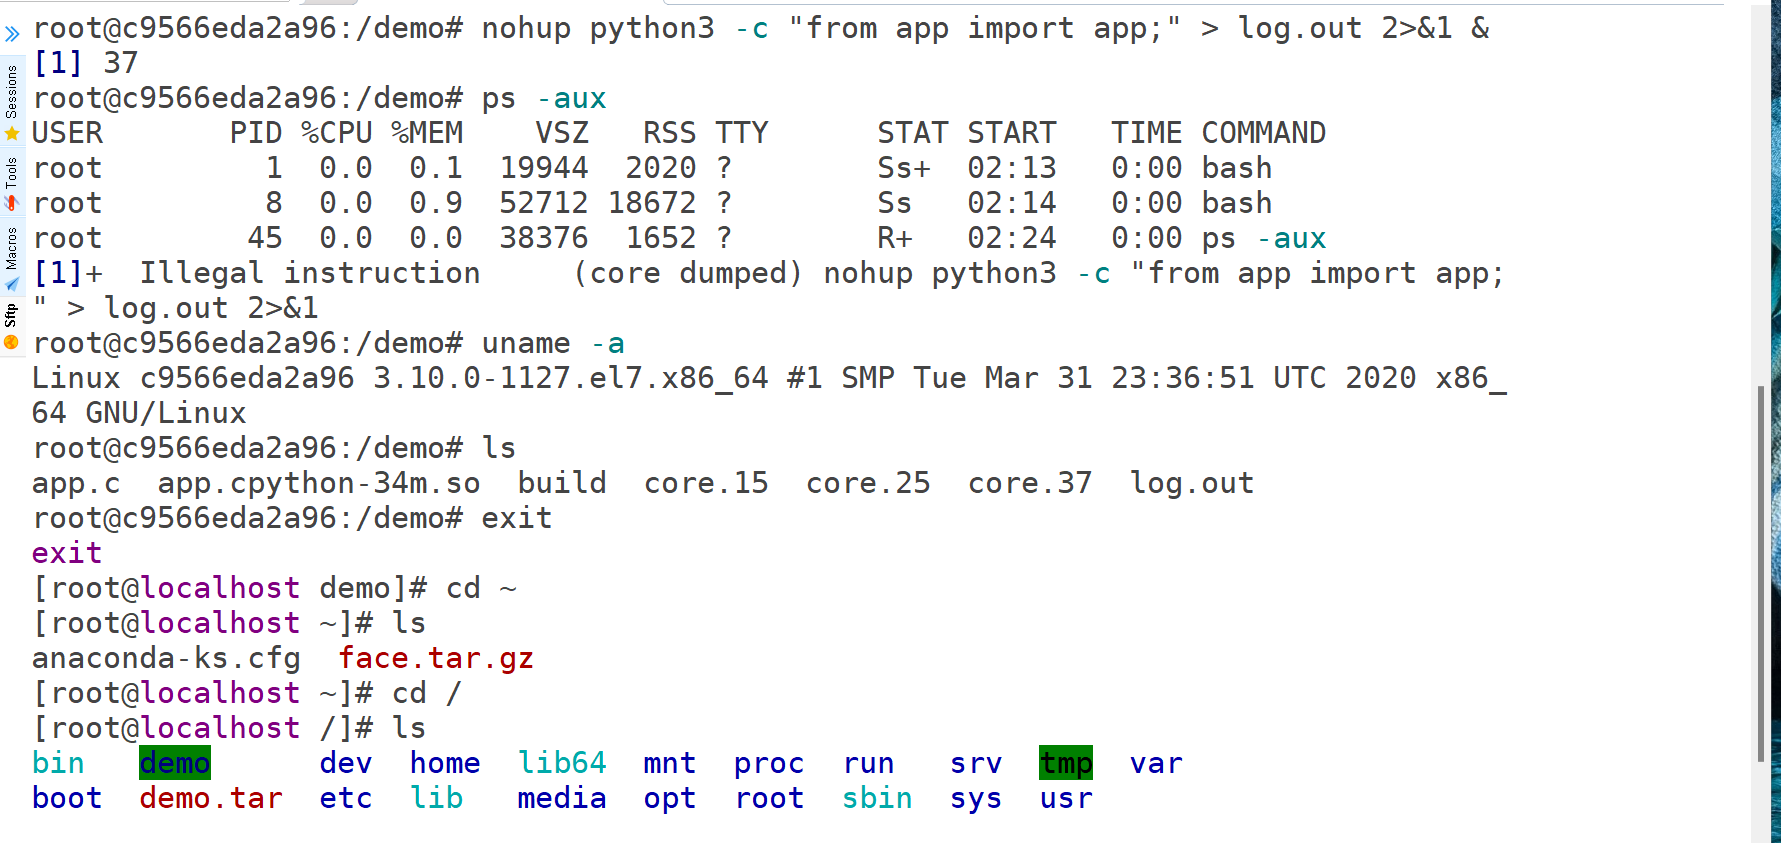Click the 'boot' directory name
This screenshot has height=843, width=1781.
click(67, 798)
